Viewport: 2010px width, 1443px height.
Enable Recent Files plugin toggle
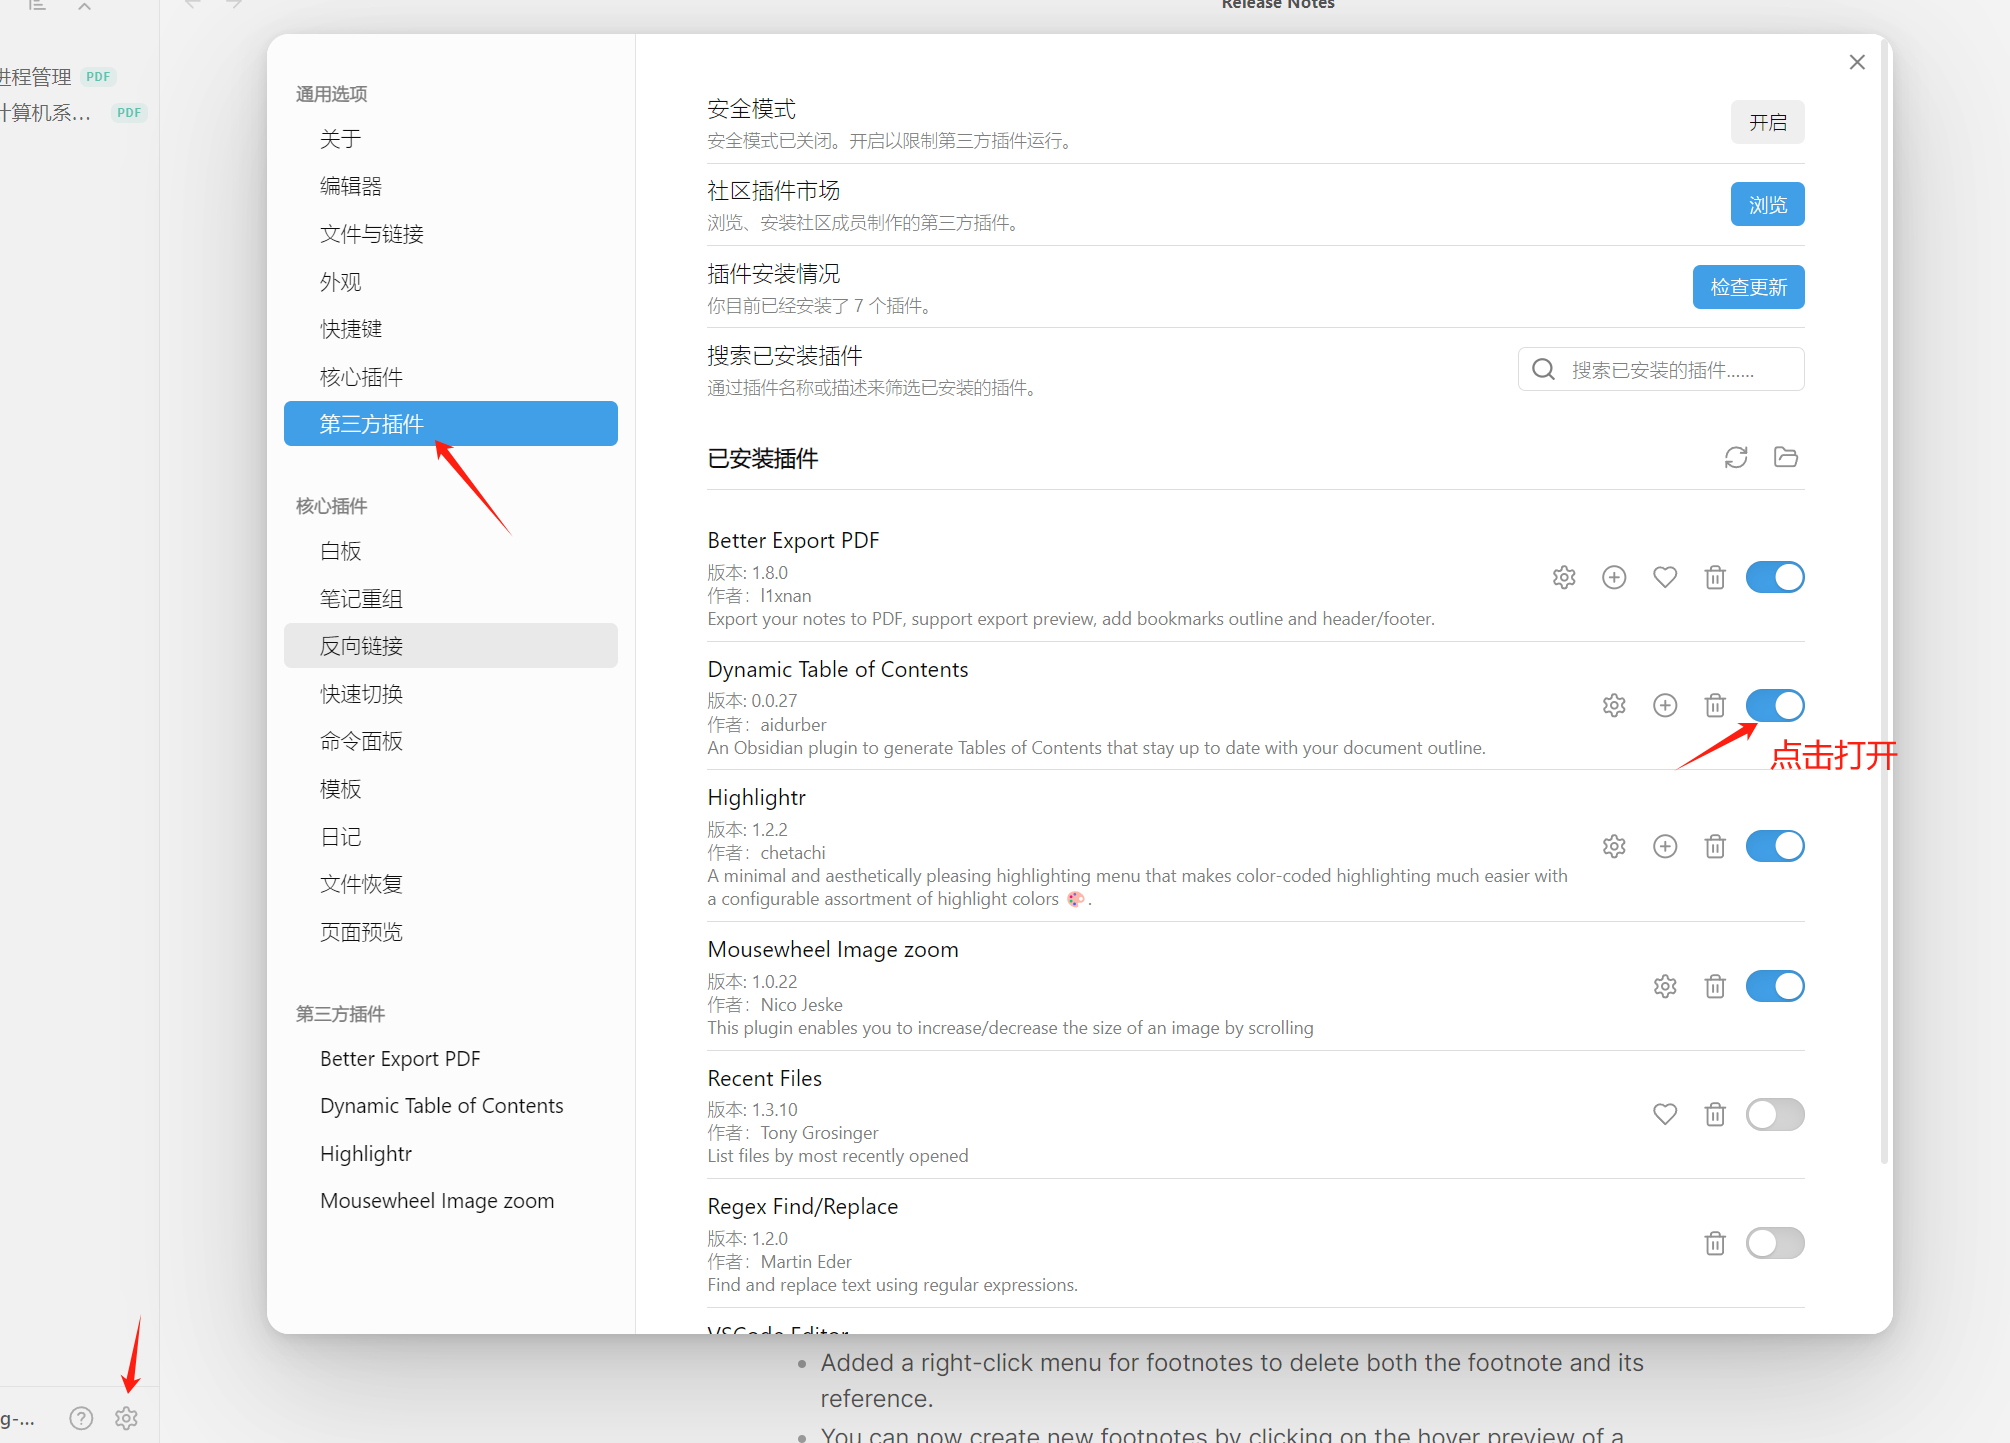(x=1774, y=1114)
